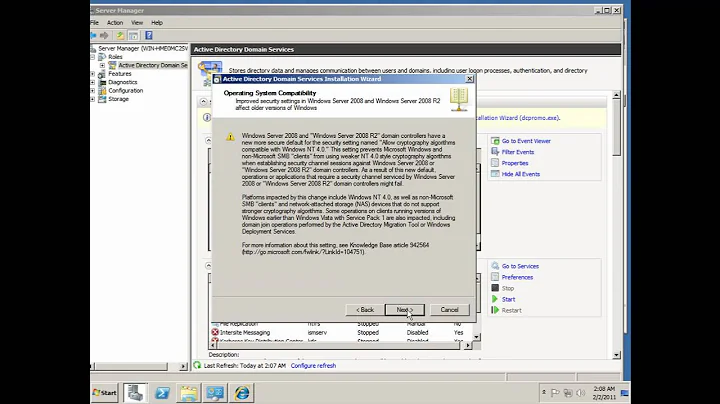720x404 pixels.
Task: Expand the Configuration tree node
Action: point(93,90)
